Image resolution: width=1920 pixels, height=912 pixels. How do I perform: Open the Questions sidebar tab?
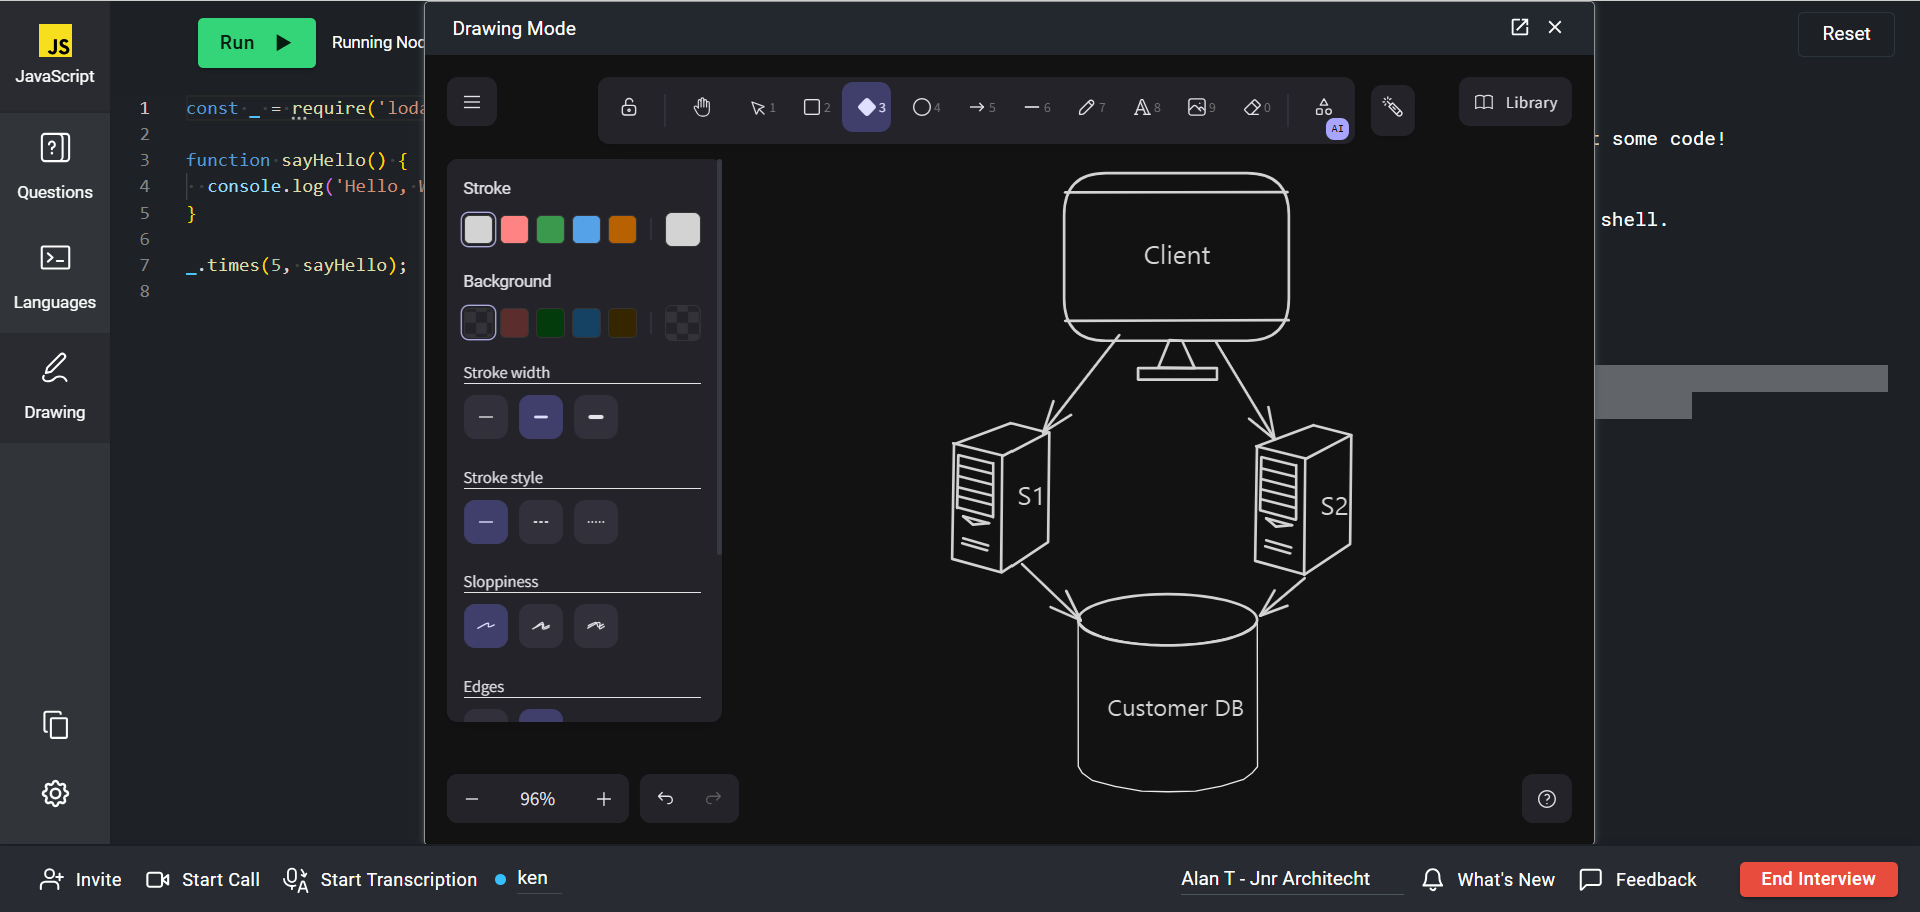click(x=55, y=166)
